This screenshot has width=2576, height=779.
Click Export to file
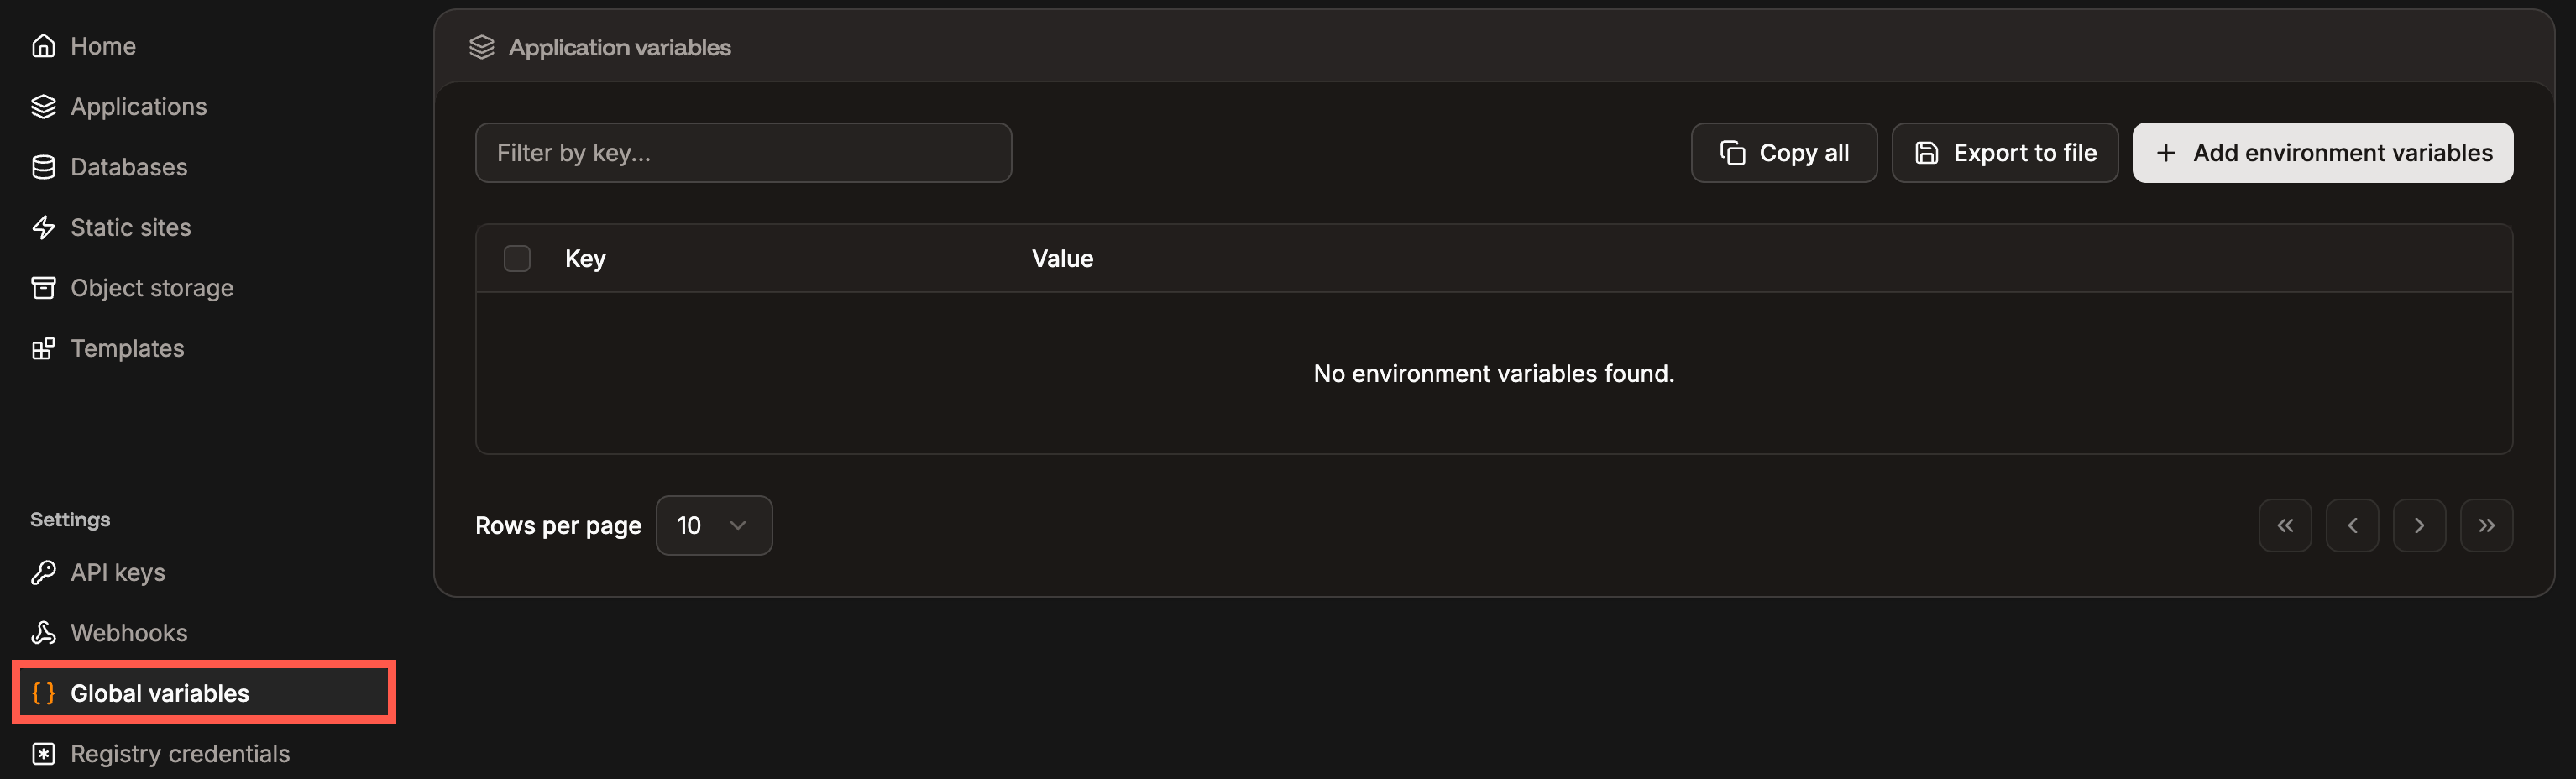click(x=2004, y=152)
